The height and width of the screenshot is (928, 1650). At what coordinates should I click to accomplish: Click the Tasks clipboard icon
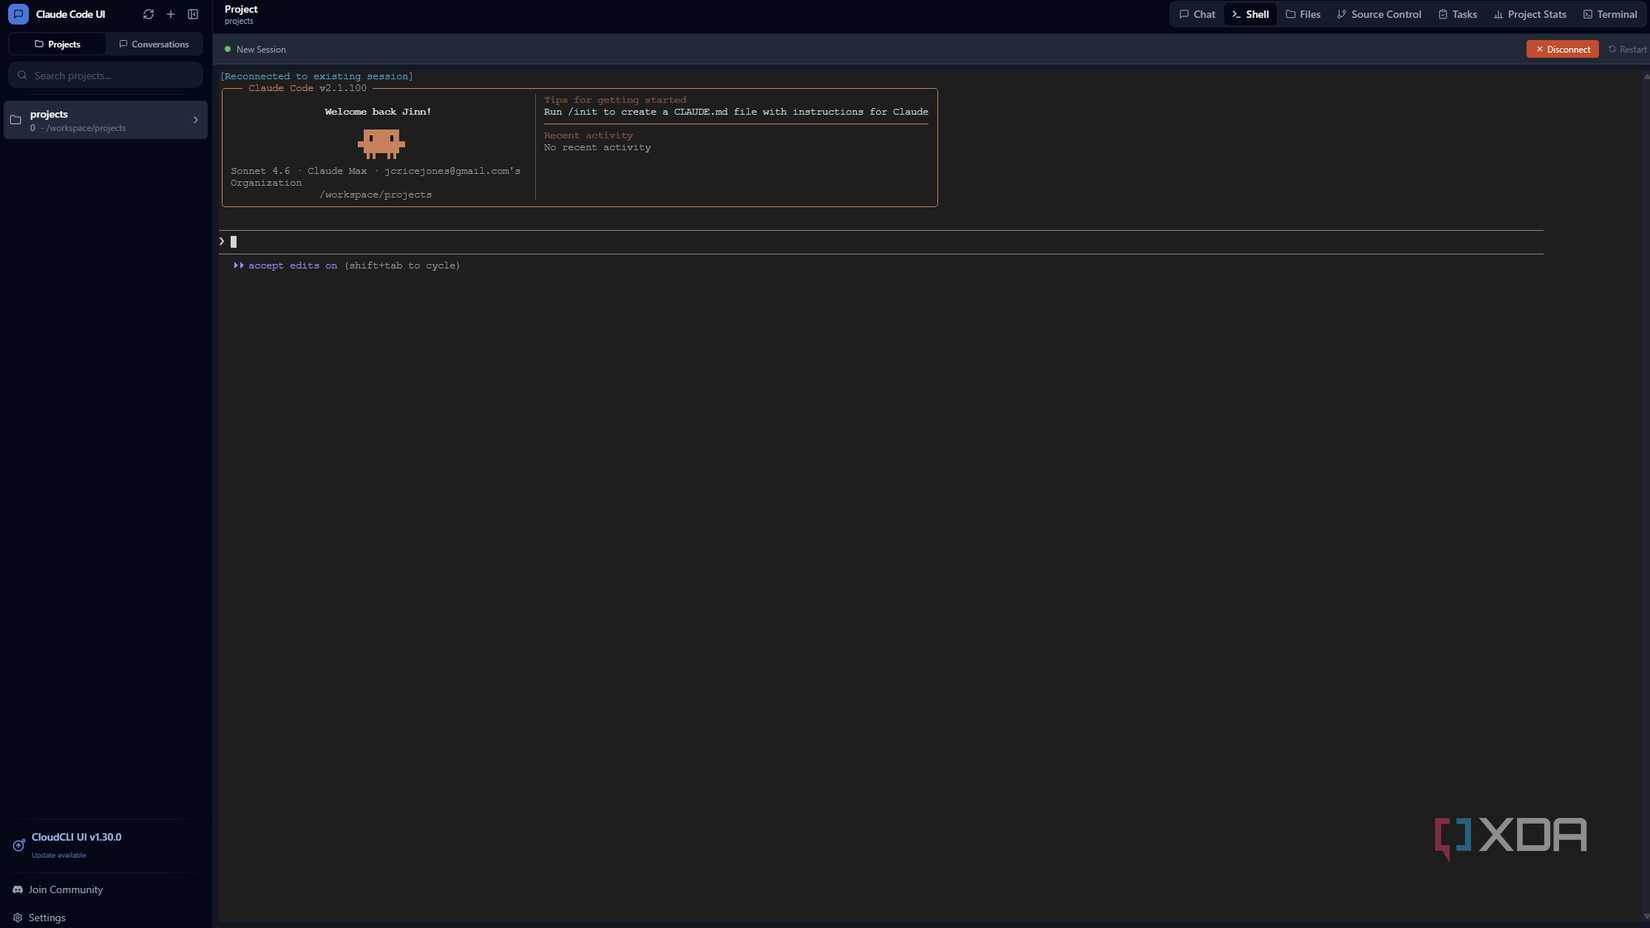1442,14
